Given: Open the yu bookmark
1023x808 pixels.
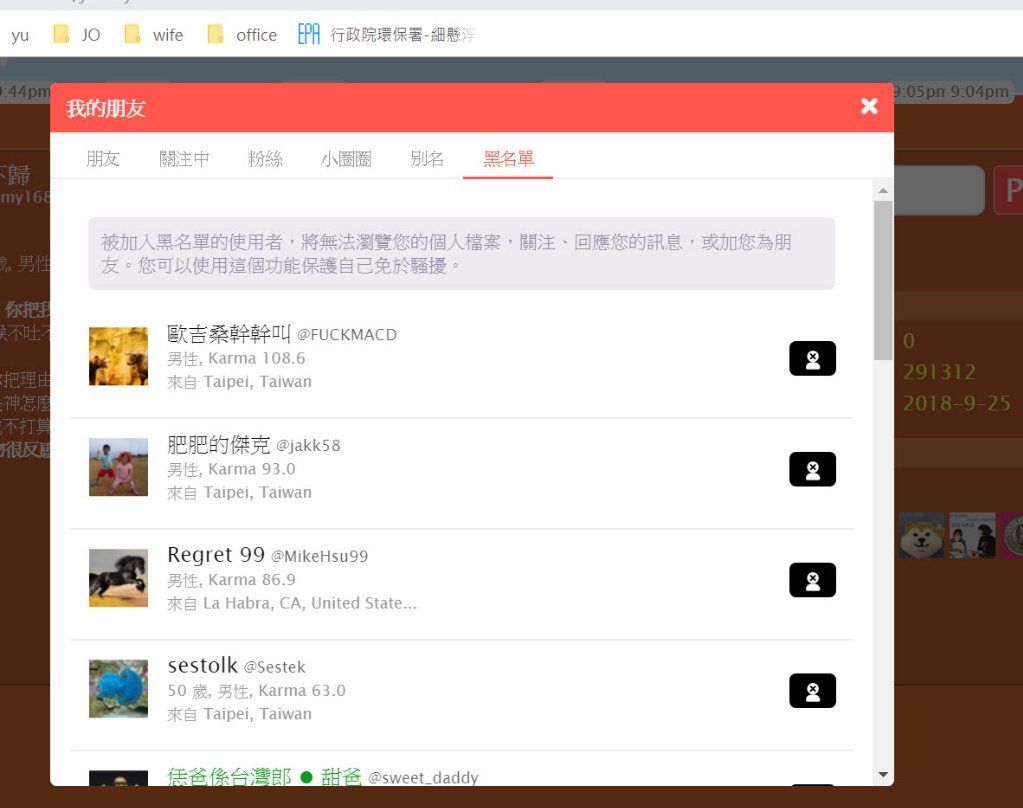Looking at the screenshot, I should [20, 35].
